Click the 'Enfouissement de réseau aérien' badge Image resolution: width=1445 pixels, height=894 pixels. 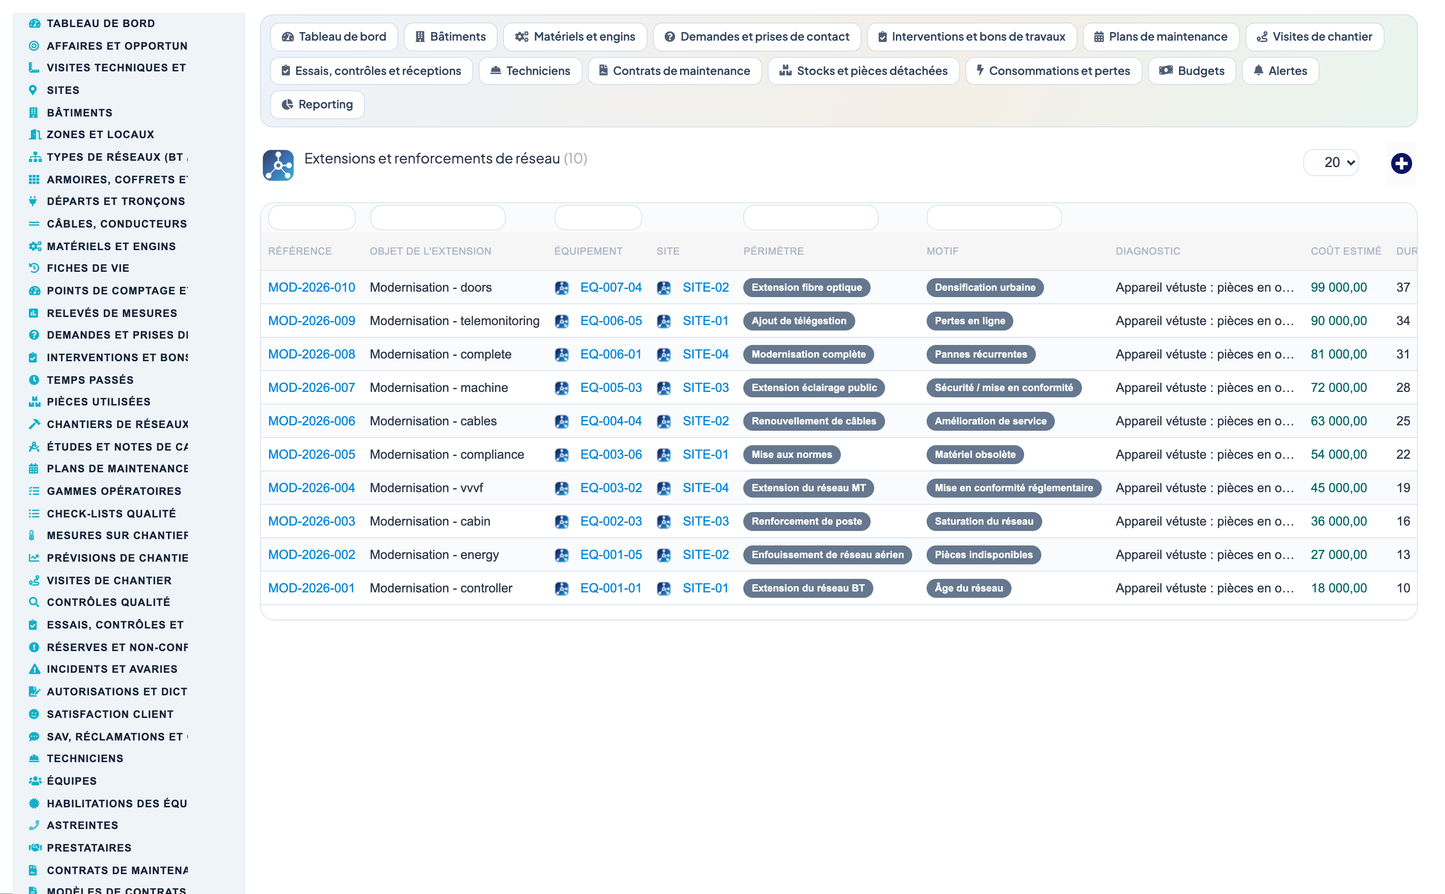[828, 555]
